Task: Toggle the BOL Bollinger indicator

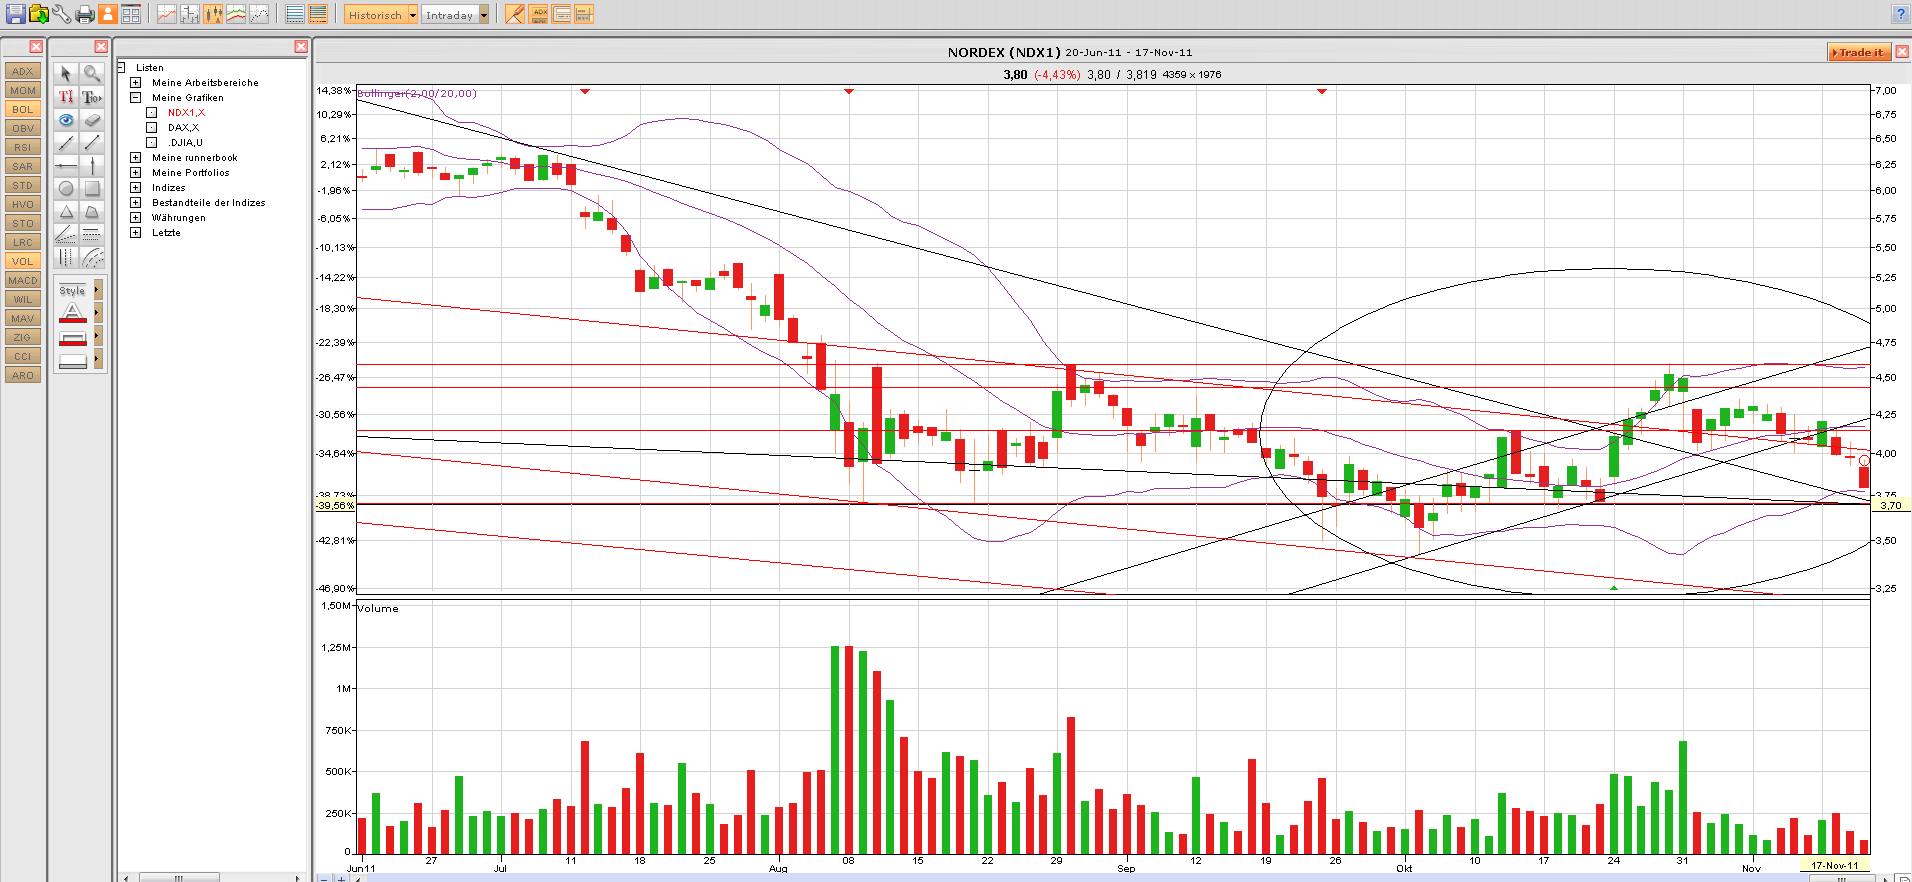Action: click(x=23, y=109)
